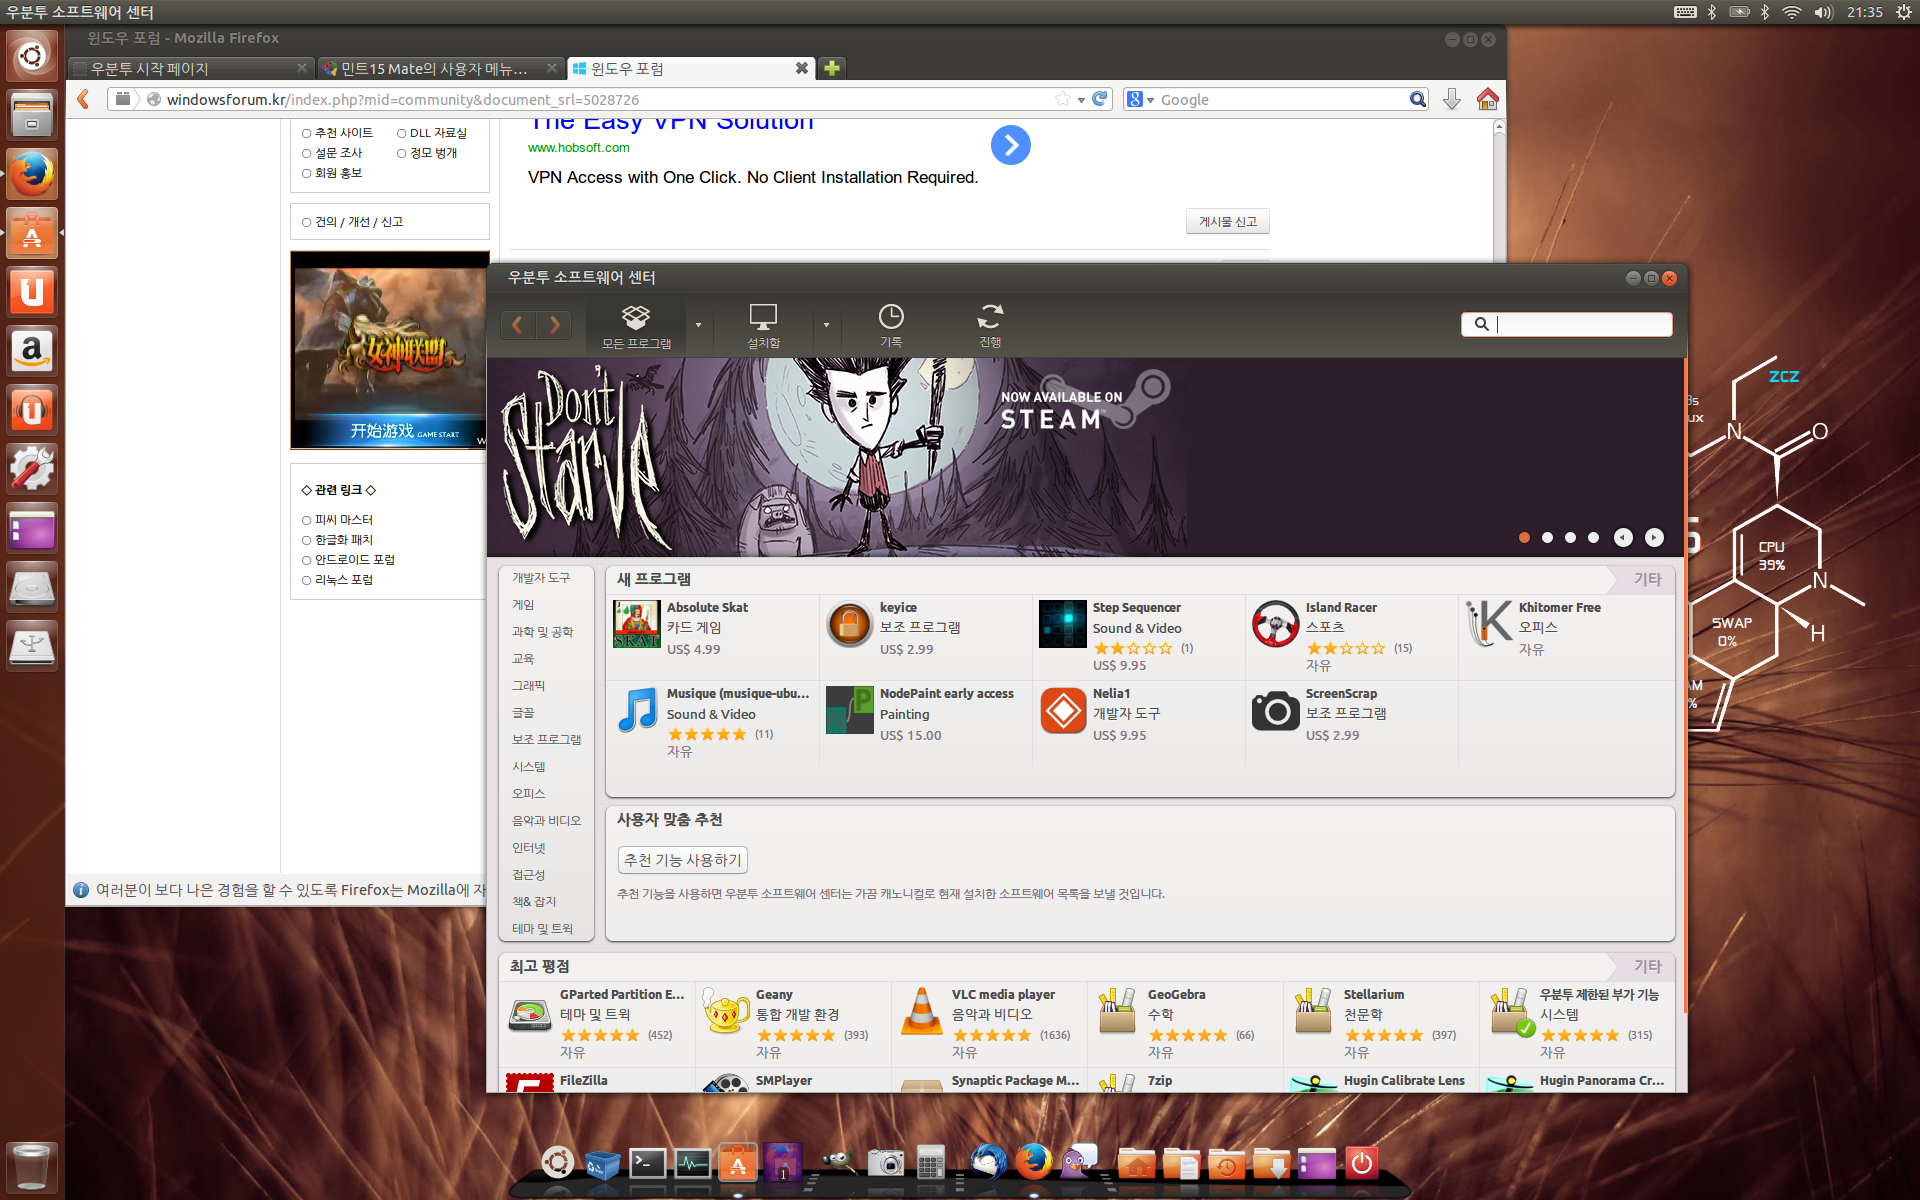Select 과학 및 공학 category

542,632
